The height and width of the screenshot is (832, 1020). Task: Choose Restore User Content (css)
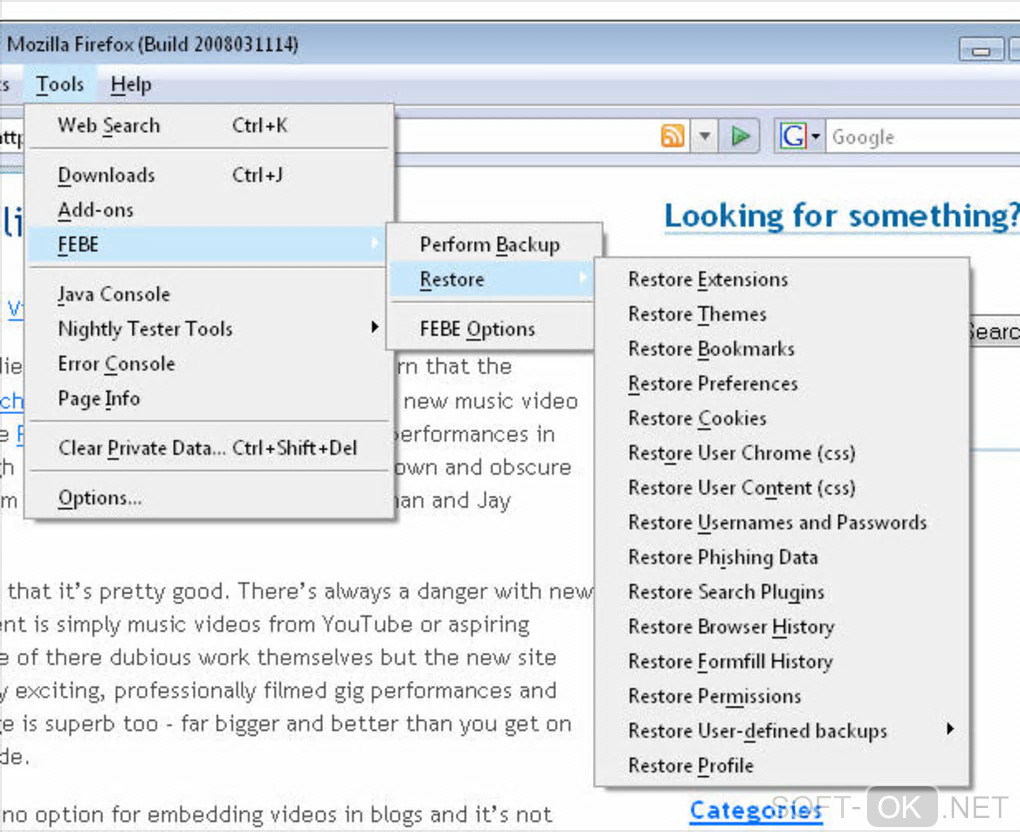[x=782, y=488]
